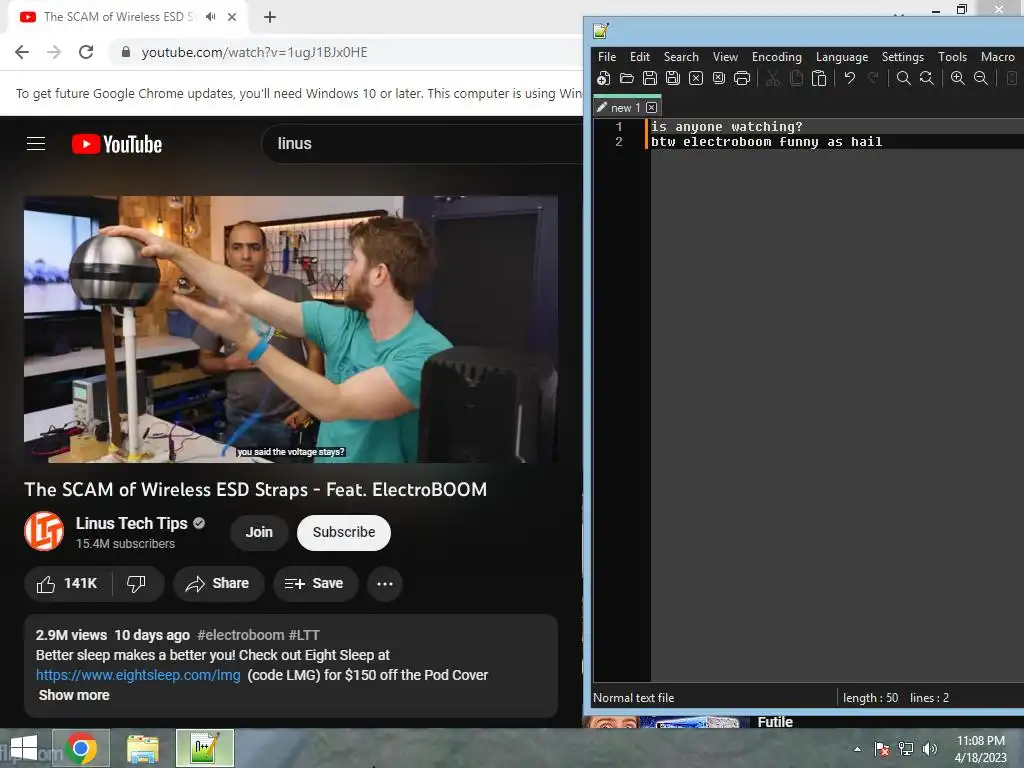1024x768 pixels.
Task: Open the Edit menu
Action: click(x=639, y=57)
